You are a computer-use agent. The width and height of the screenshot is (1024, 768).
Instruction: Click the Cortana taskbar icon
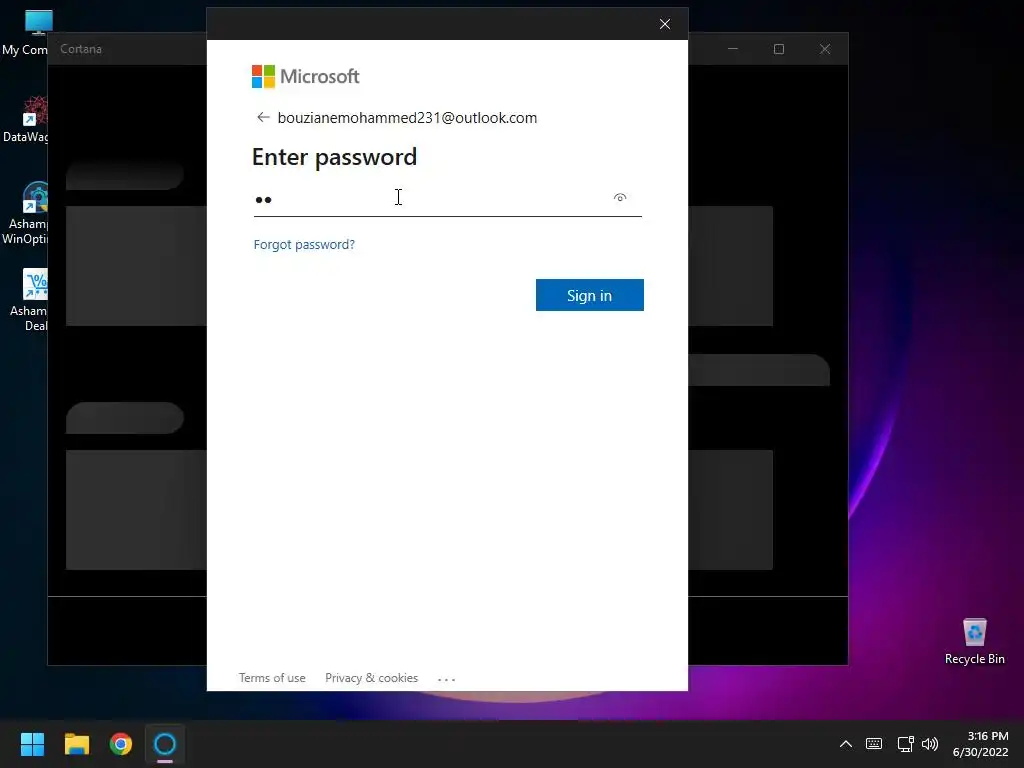pyautogui.click(x=165, y=744)
